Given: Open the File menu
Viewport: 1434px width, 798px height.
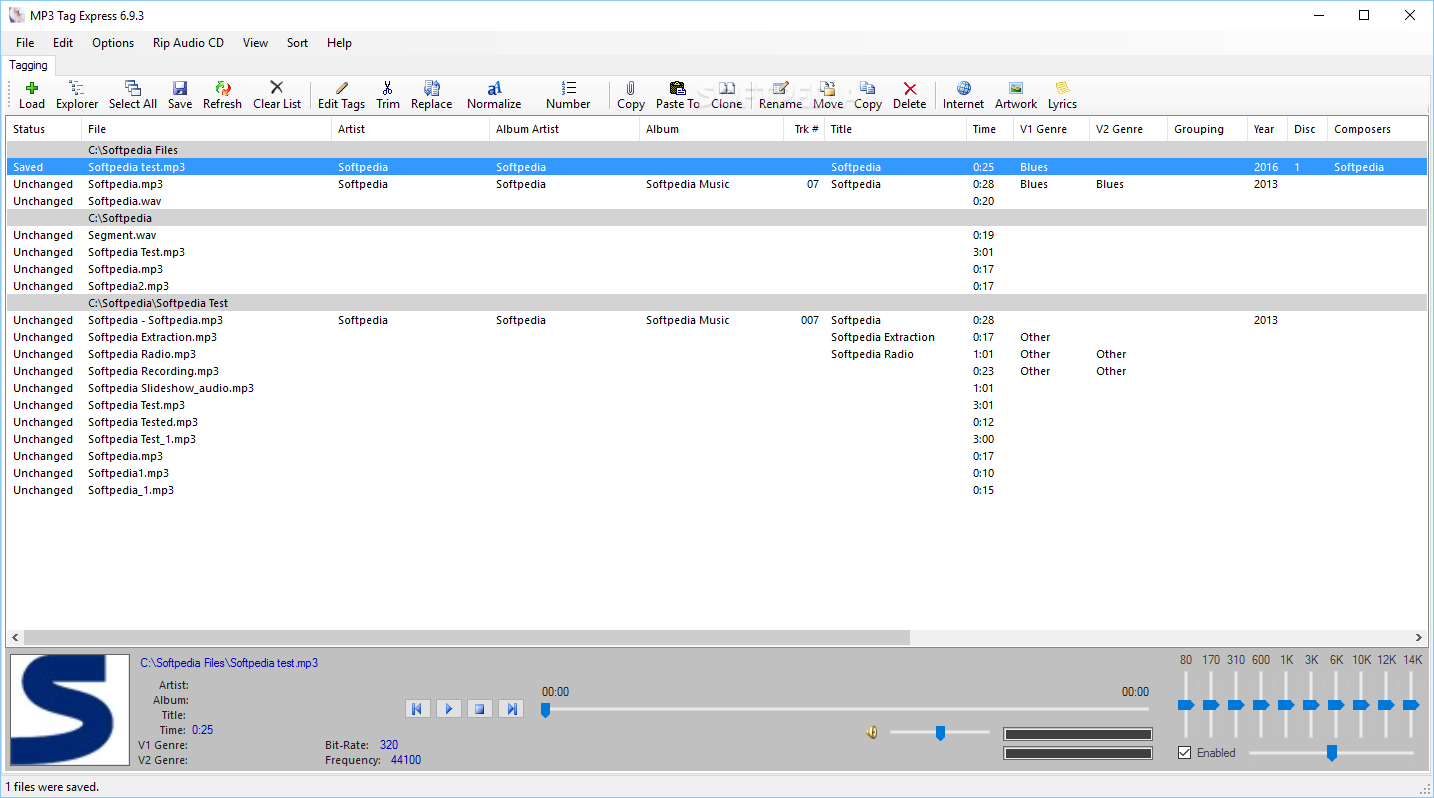Looking at the screenshot, I should tap(25, 43).
